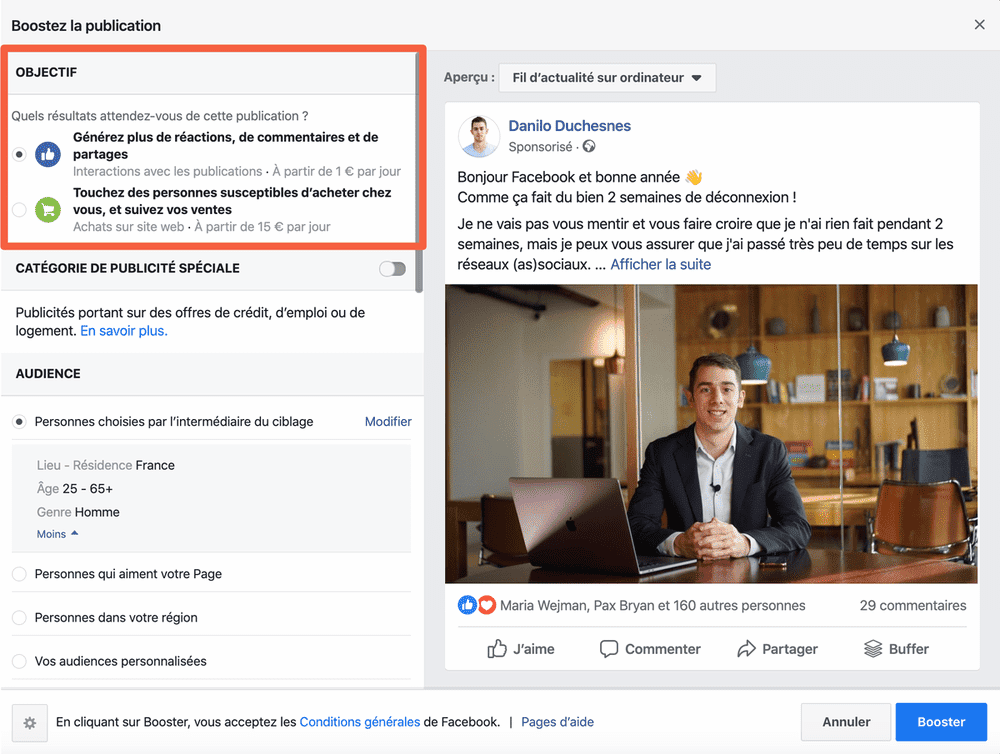Image resolution: width=1000 pixels, height=754 pixels.
Task: Select Personnes qui aiment votre Page
Action: 20,574
